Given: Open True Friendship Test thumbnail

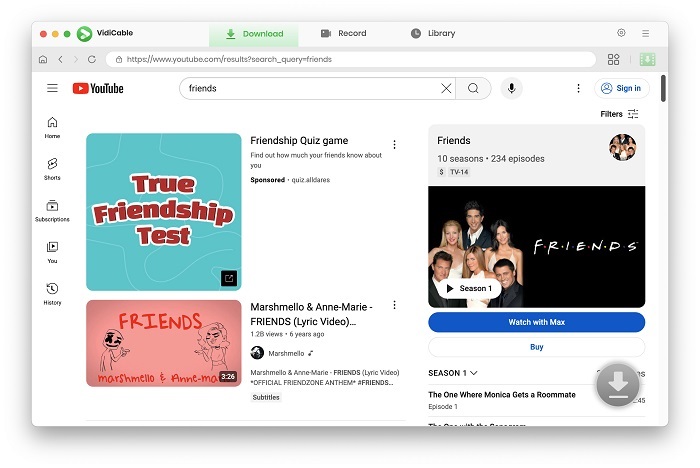Looking at the screenshot, I should click(x=164, y=212).
